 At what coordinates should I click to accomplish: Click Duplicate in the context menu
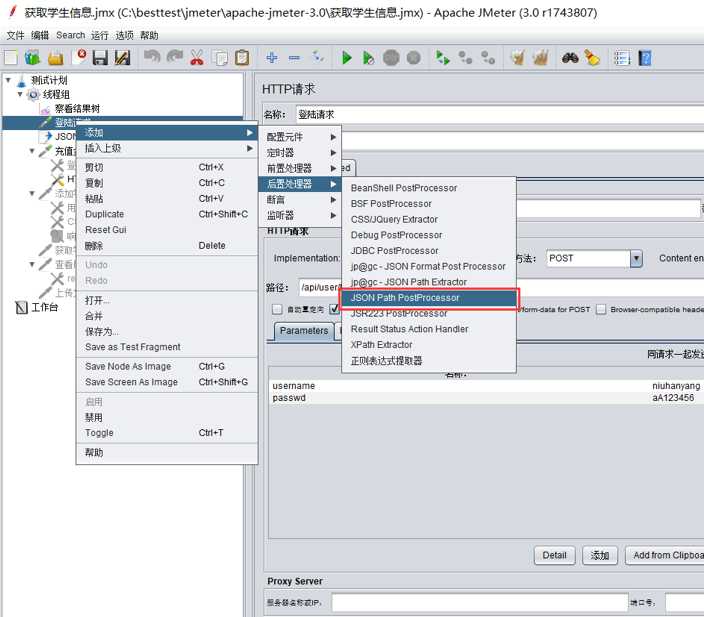click(167, 214)
